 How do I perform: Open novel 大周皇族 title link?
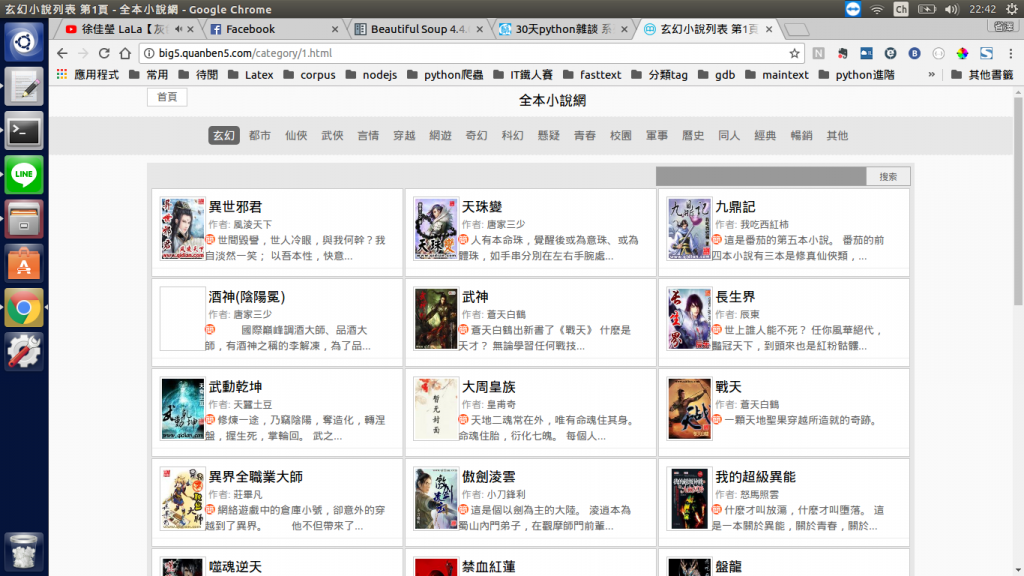point(488,387)
